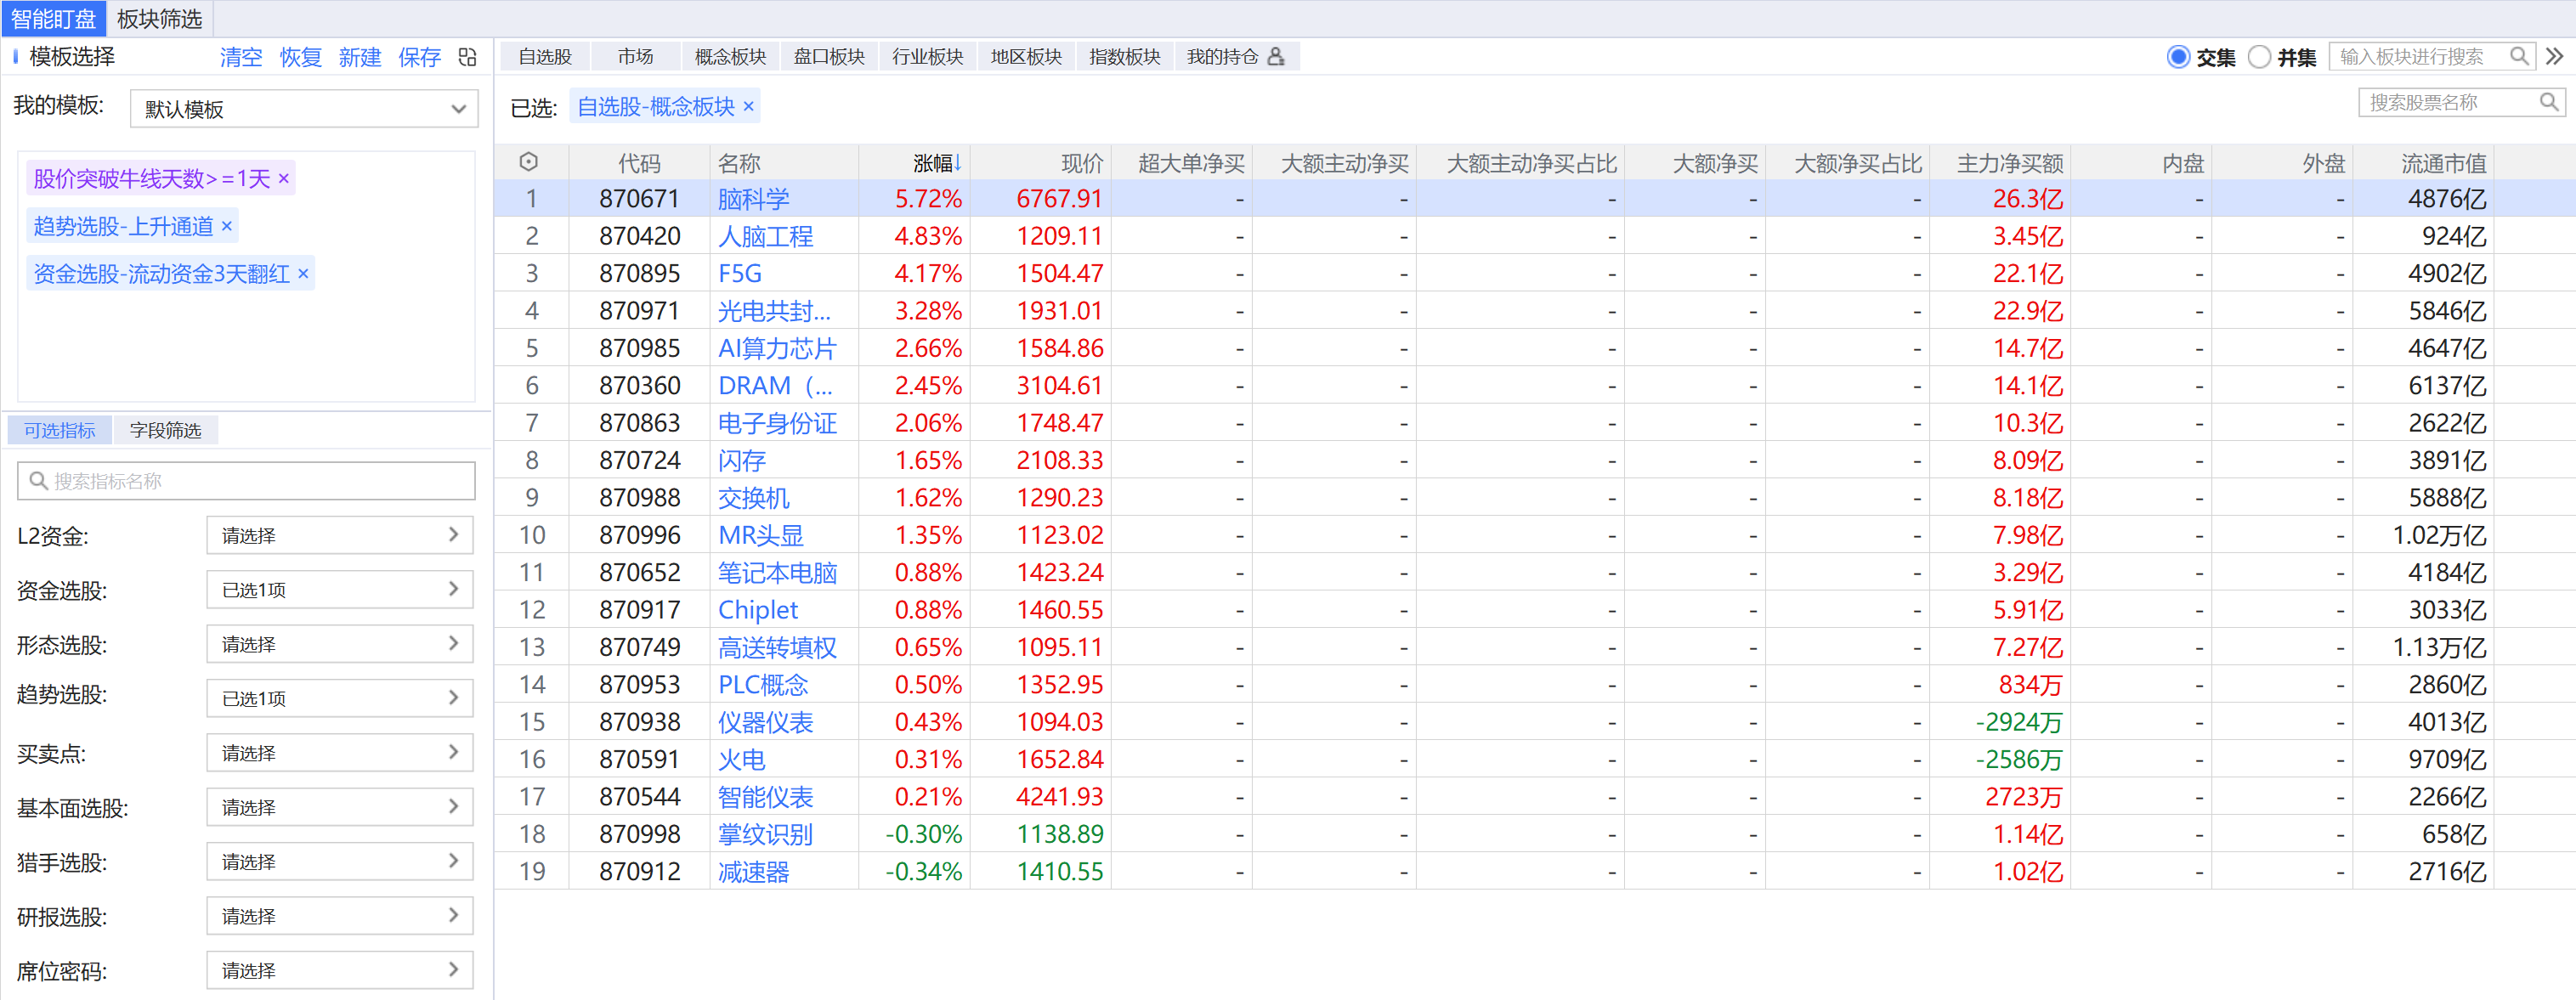Click code cell 870996

[640, 536]
